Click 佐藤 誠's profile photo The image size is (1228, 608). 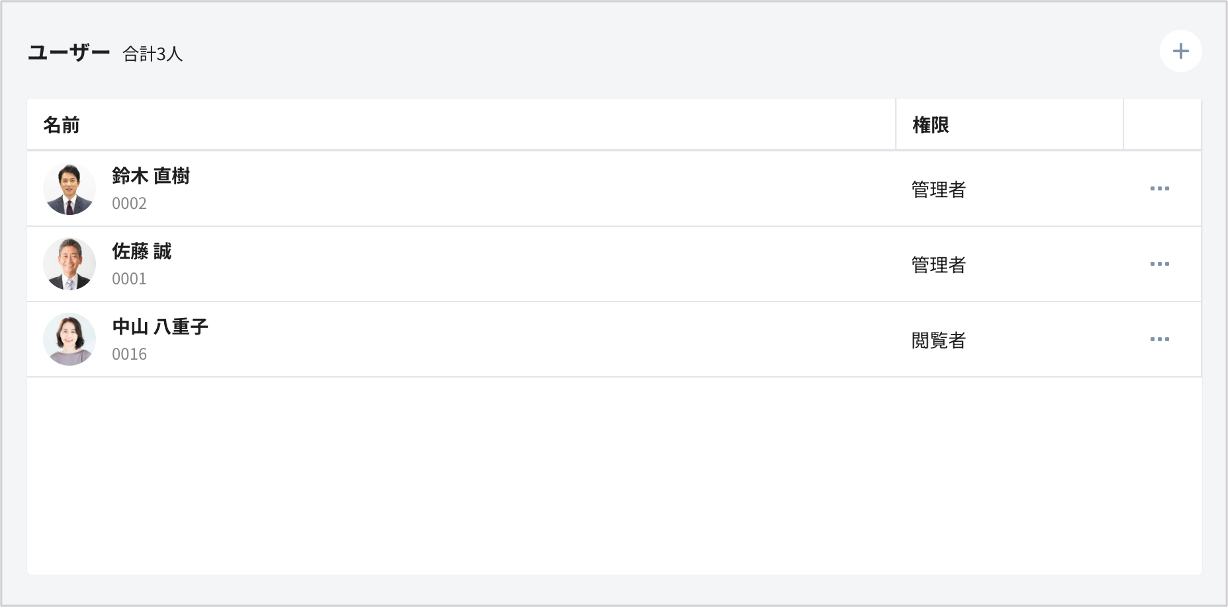70,264
